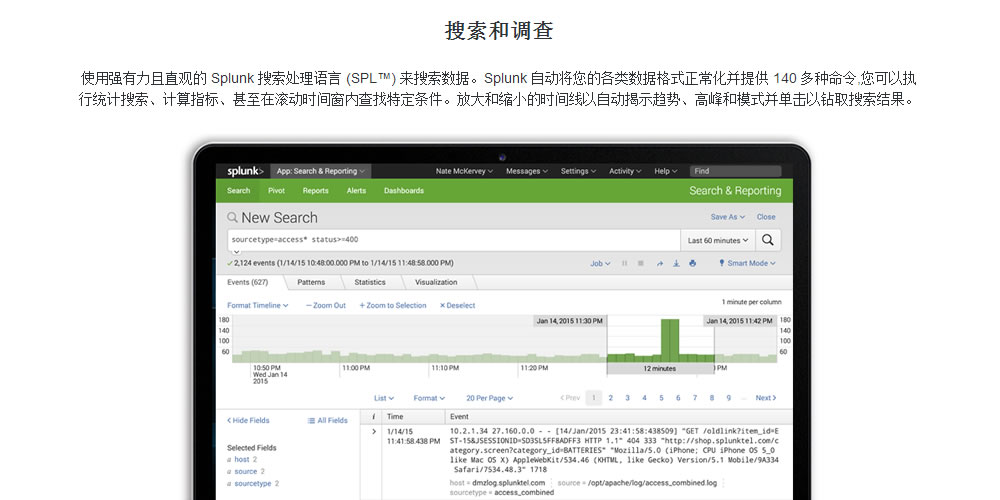1000x500 pixels.
Task: Click the Time column header
Action: coord(395,416)
